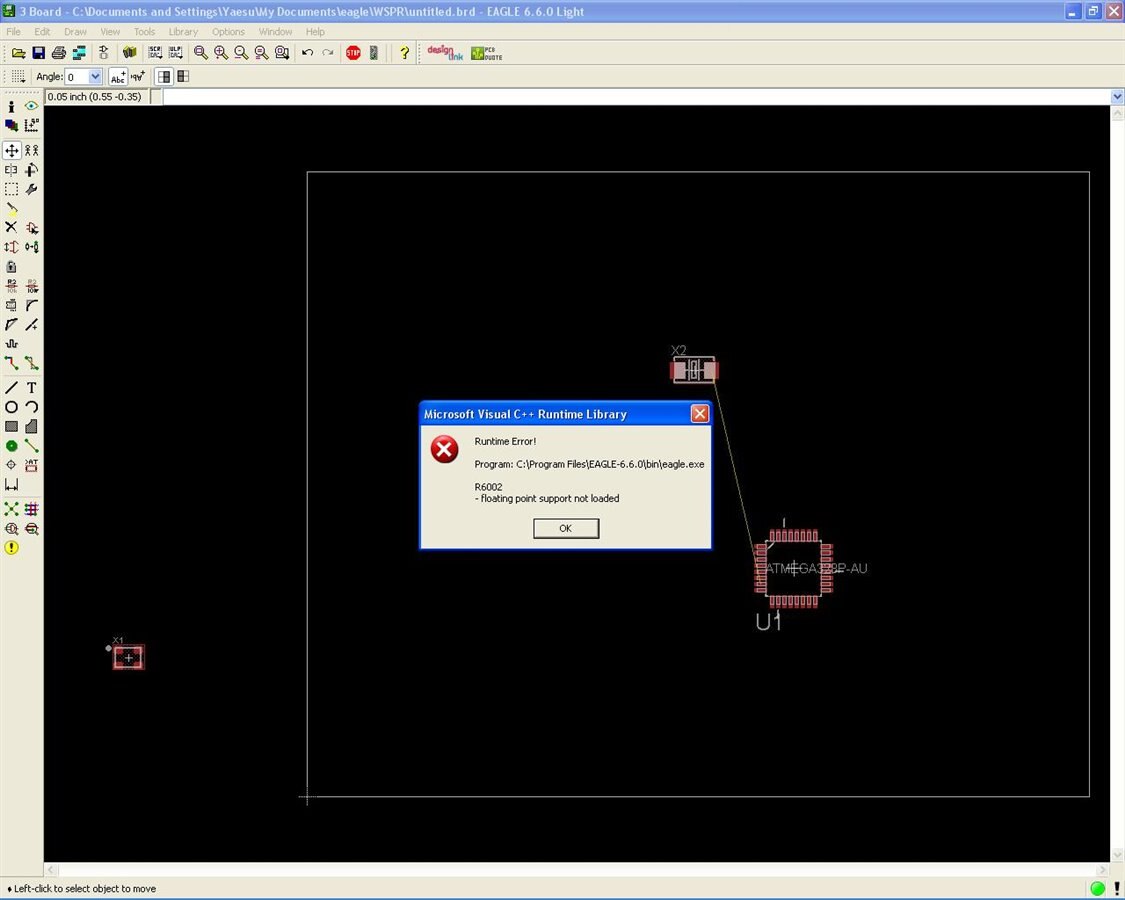Open the CAM Processor icon

[x=79, y=53]
